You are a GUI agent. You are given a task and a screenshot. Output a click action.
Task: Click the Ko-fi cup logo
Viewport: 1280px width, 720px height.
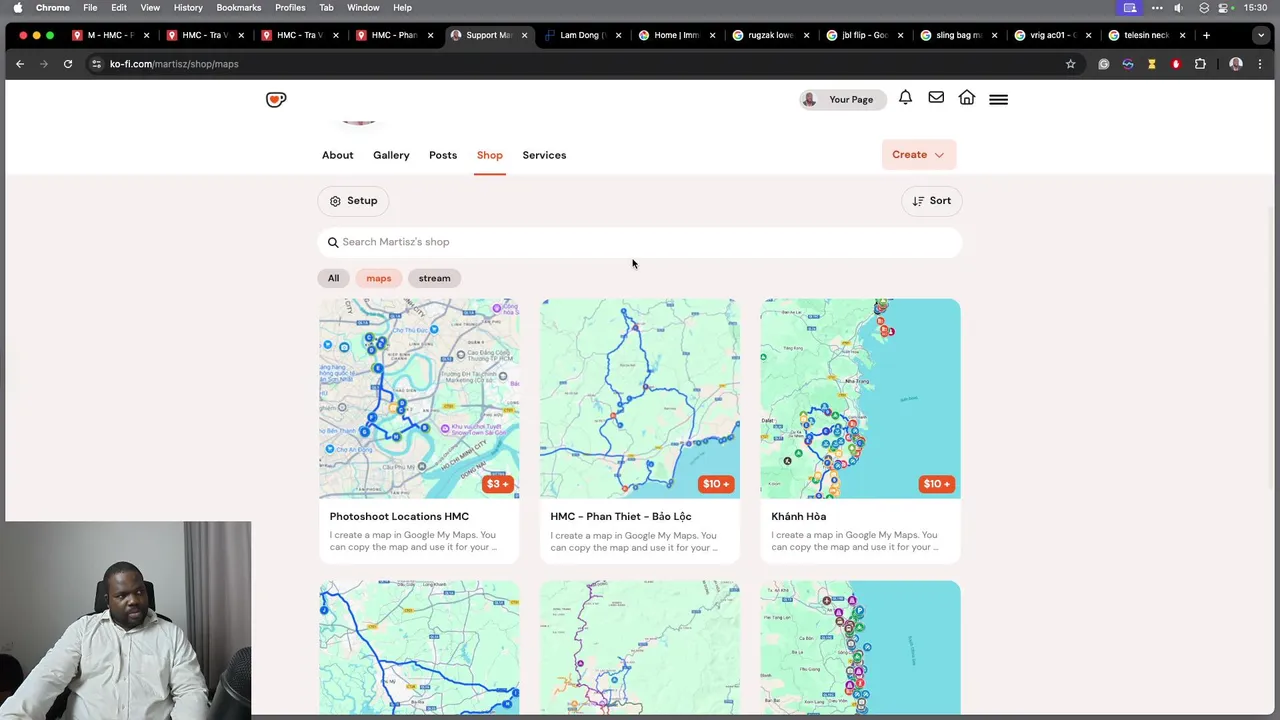click(276, 99)
